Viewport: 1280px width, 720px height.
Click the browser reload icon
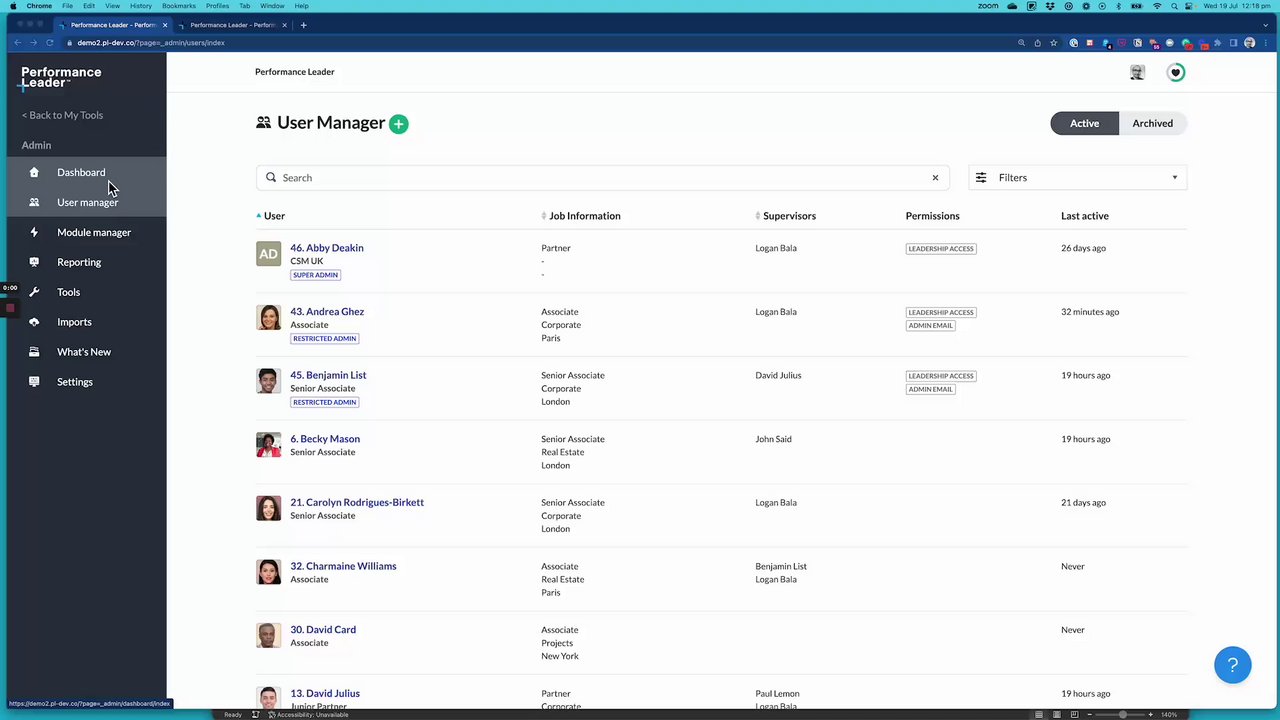[x=49, y=43]
